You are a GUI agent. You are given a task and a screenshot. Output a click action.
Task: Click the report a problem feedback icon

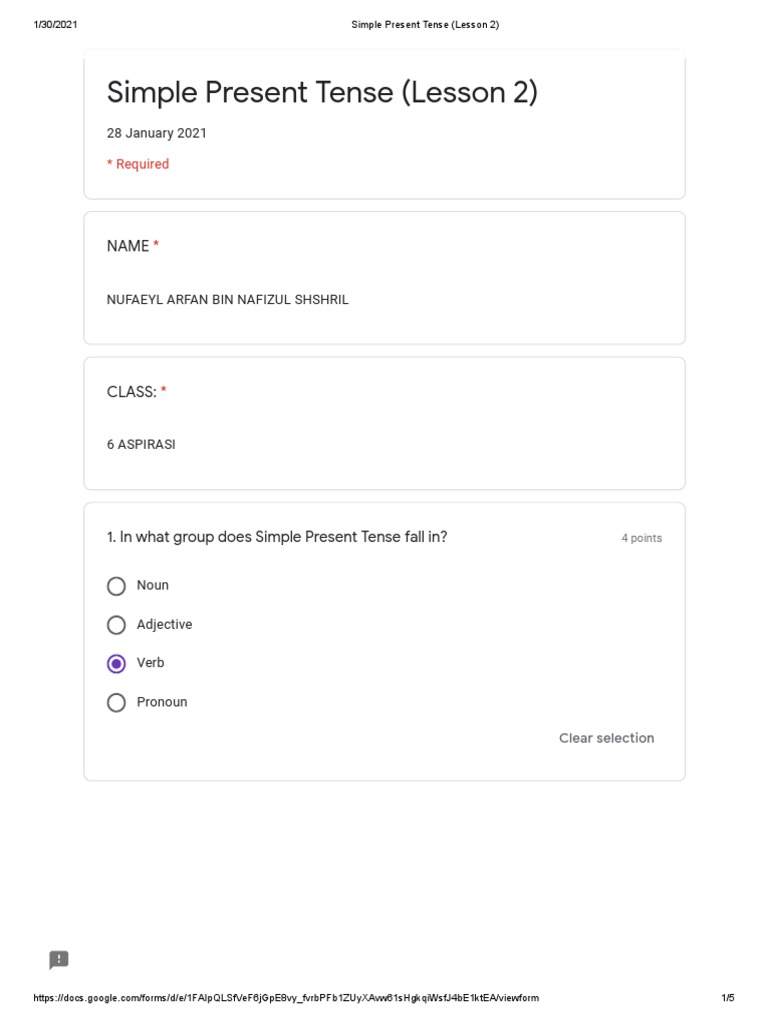click(x=59, y=960)
